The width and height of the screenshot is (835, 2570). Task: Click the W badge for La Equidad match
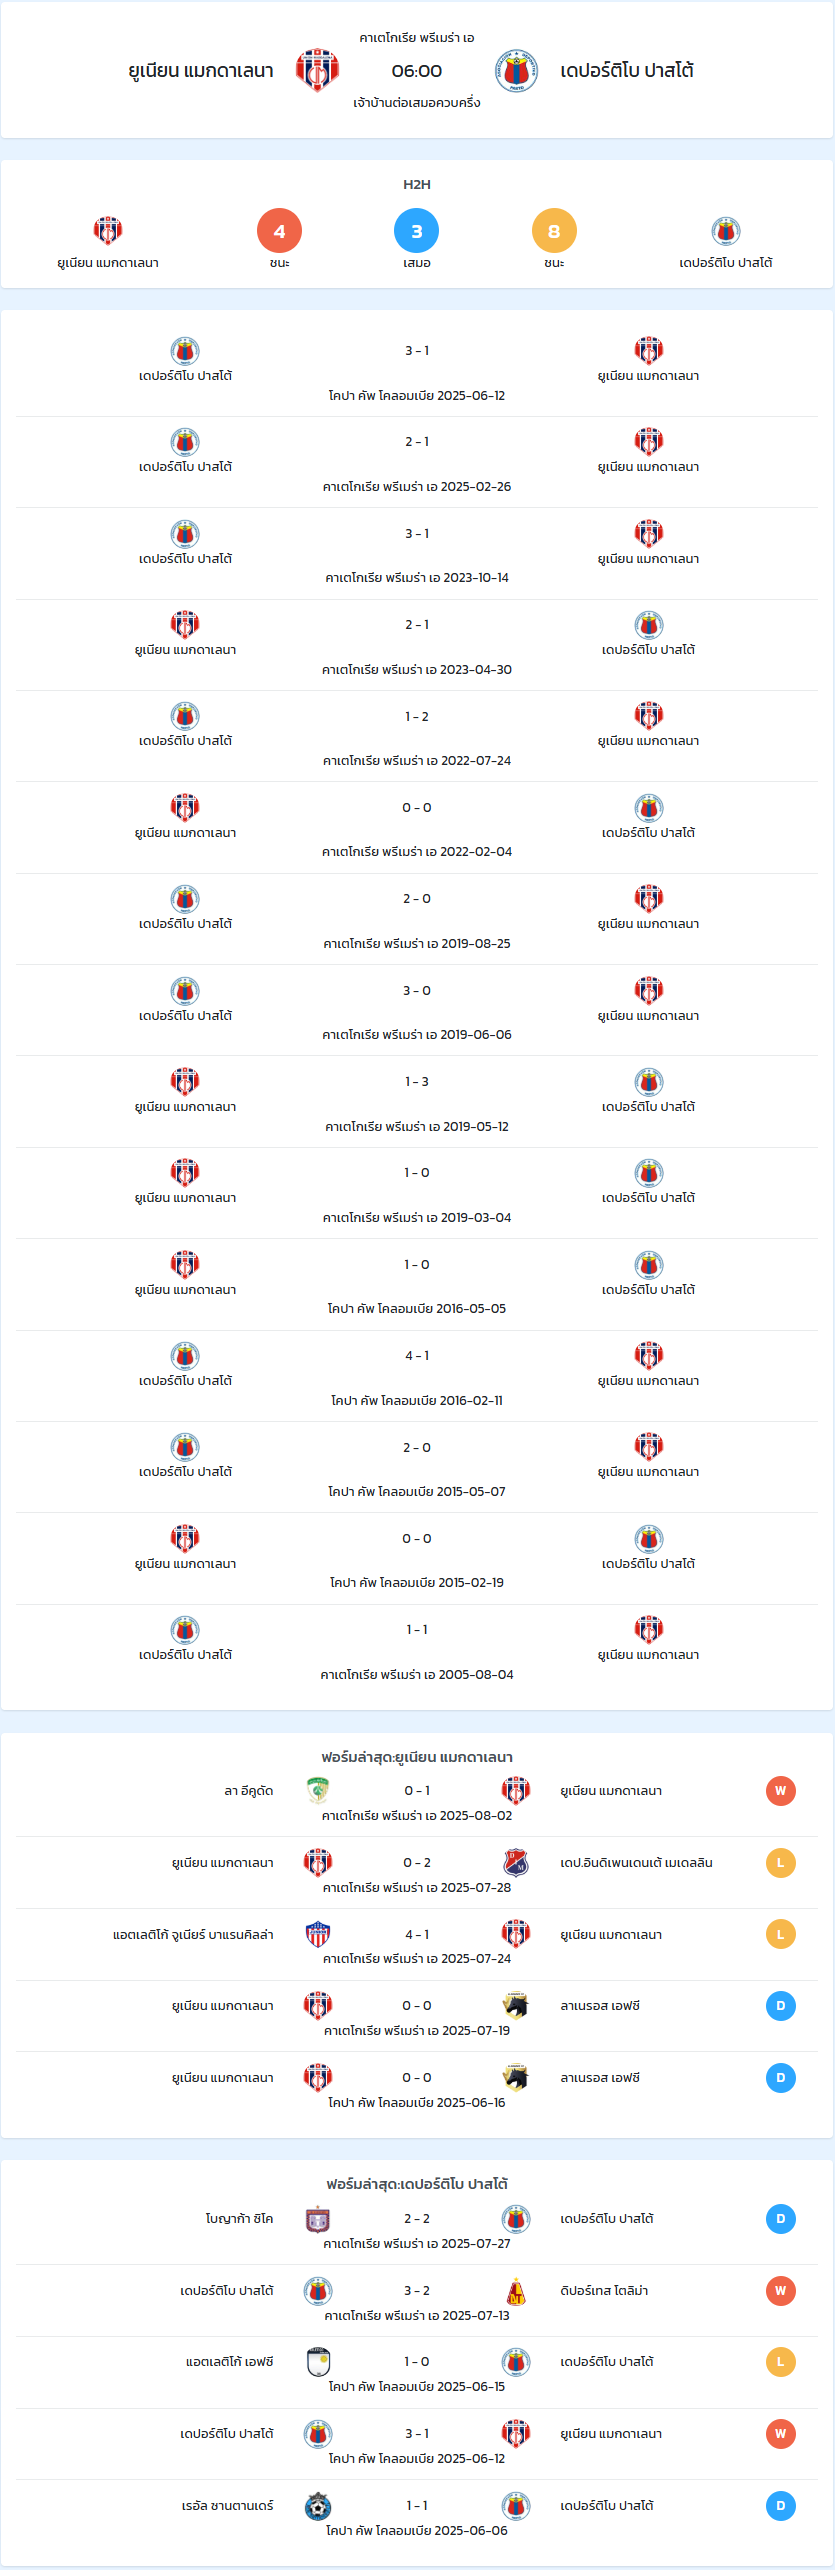(781, 1790)
